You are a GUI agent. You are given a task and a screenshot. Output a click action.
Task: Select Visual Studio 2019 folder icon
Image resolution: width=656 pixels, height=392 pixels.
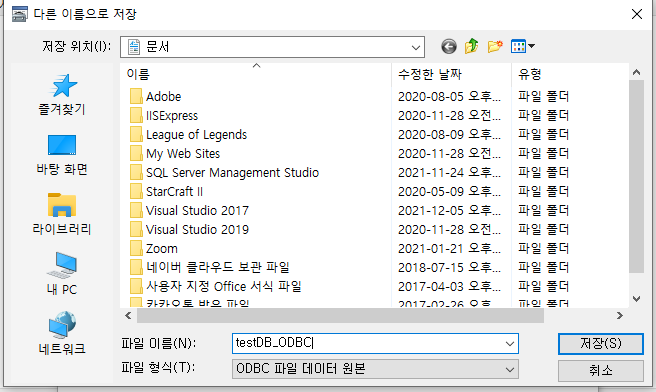pyautogui.click(x=136, y=229)
